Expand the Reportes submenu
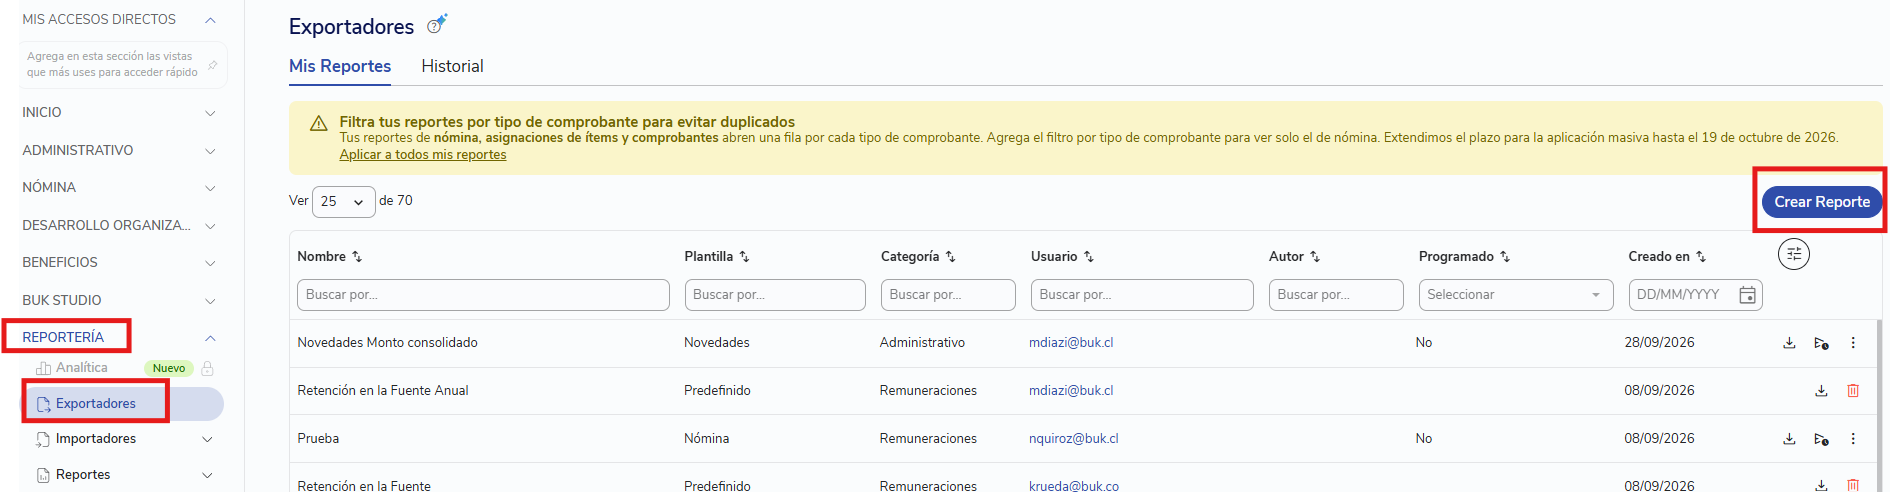 point(207,475)
